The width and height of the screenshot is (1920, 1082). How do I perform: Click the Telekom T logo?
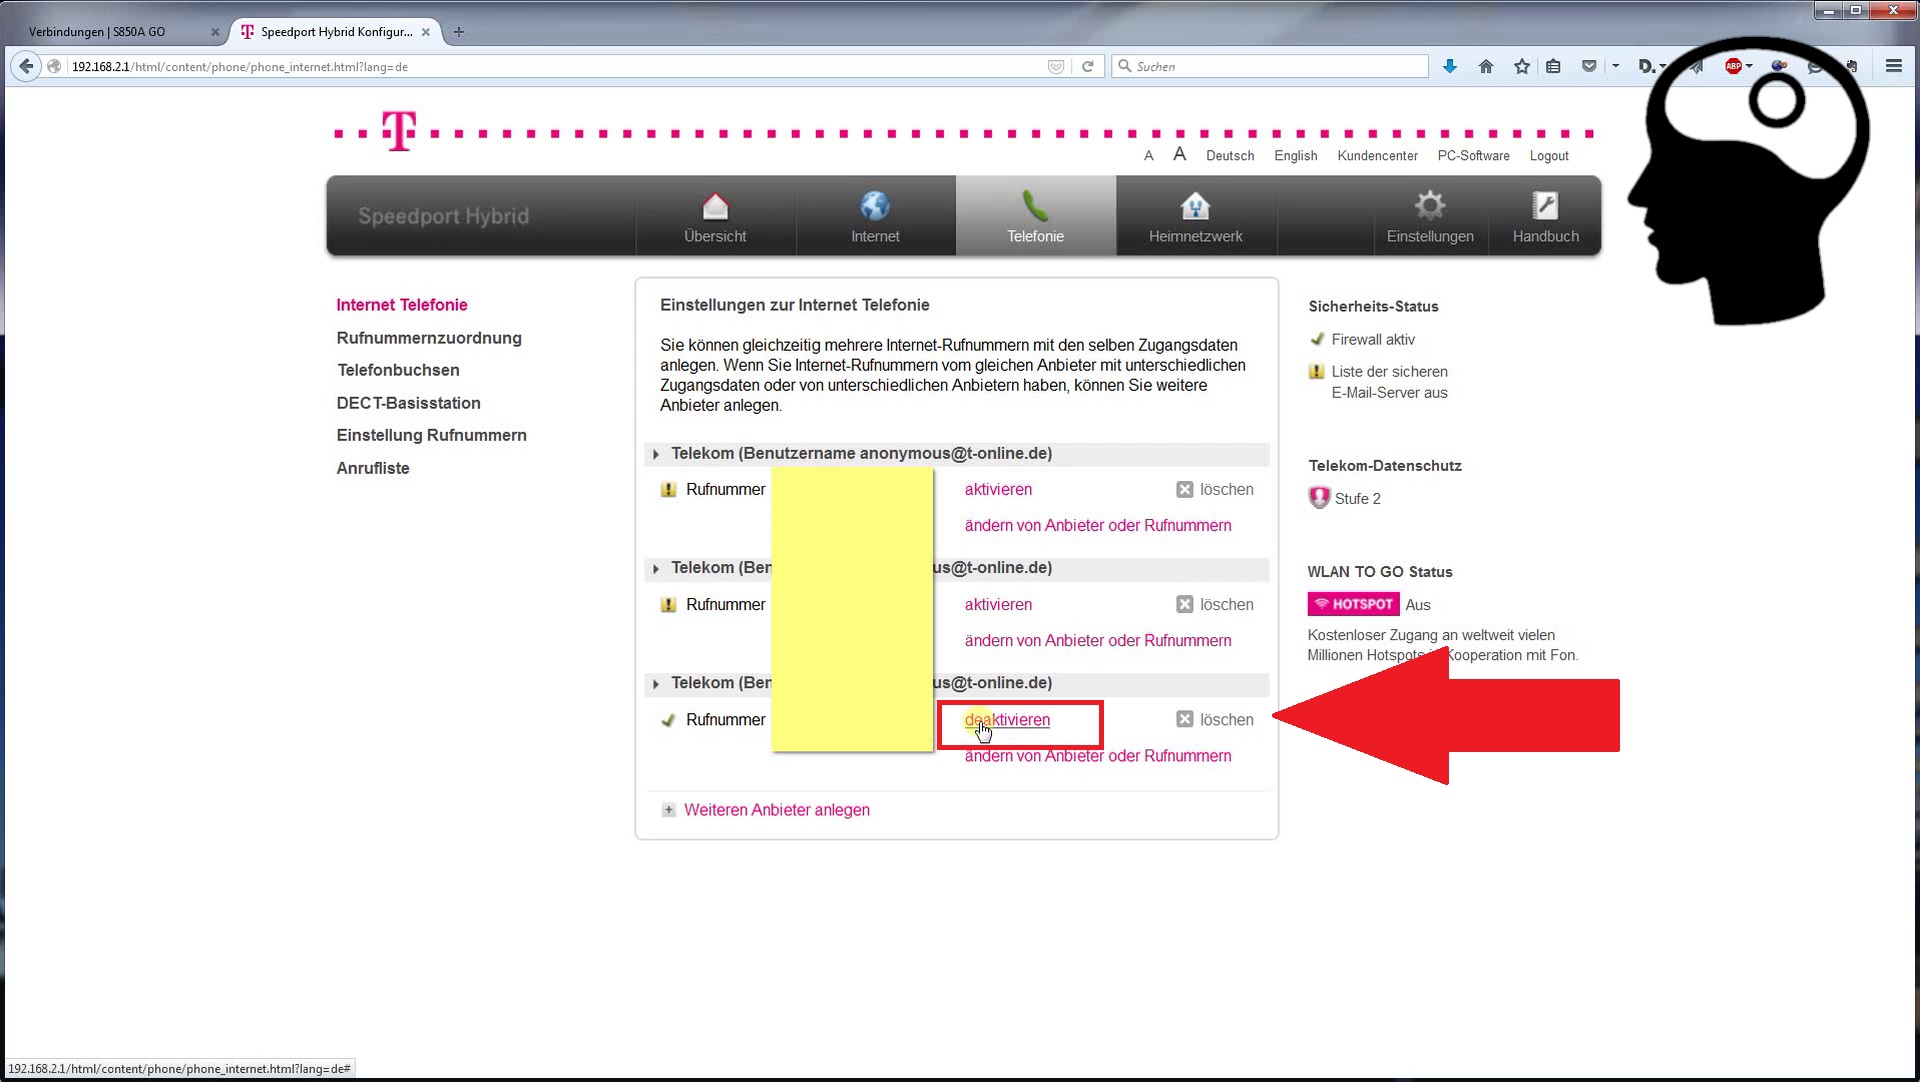[399, 131]
